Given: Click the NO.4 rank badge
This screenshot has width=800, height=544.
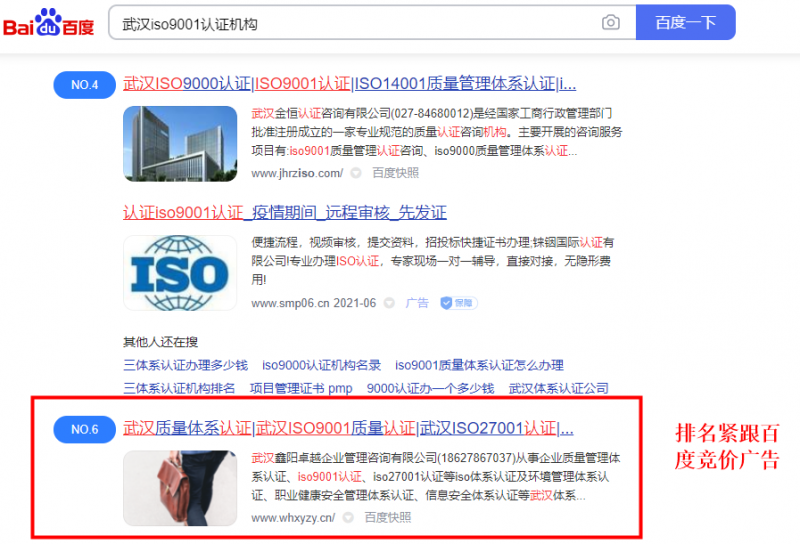Looking at the screenshot, I should pos(84,85).
